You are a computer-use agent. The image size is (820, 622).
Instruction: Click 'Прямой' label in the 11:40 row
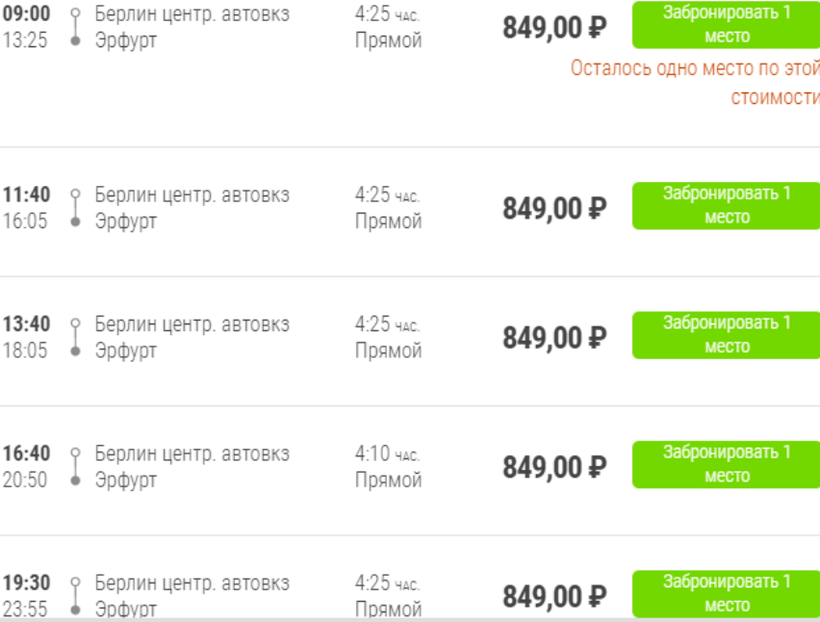pos(388,221)
